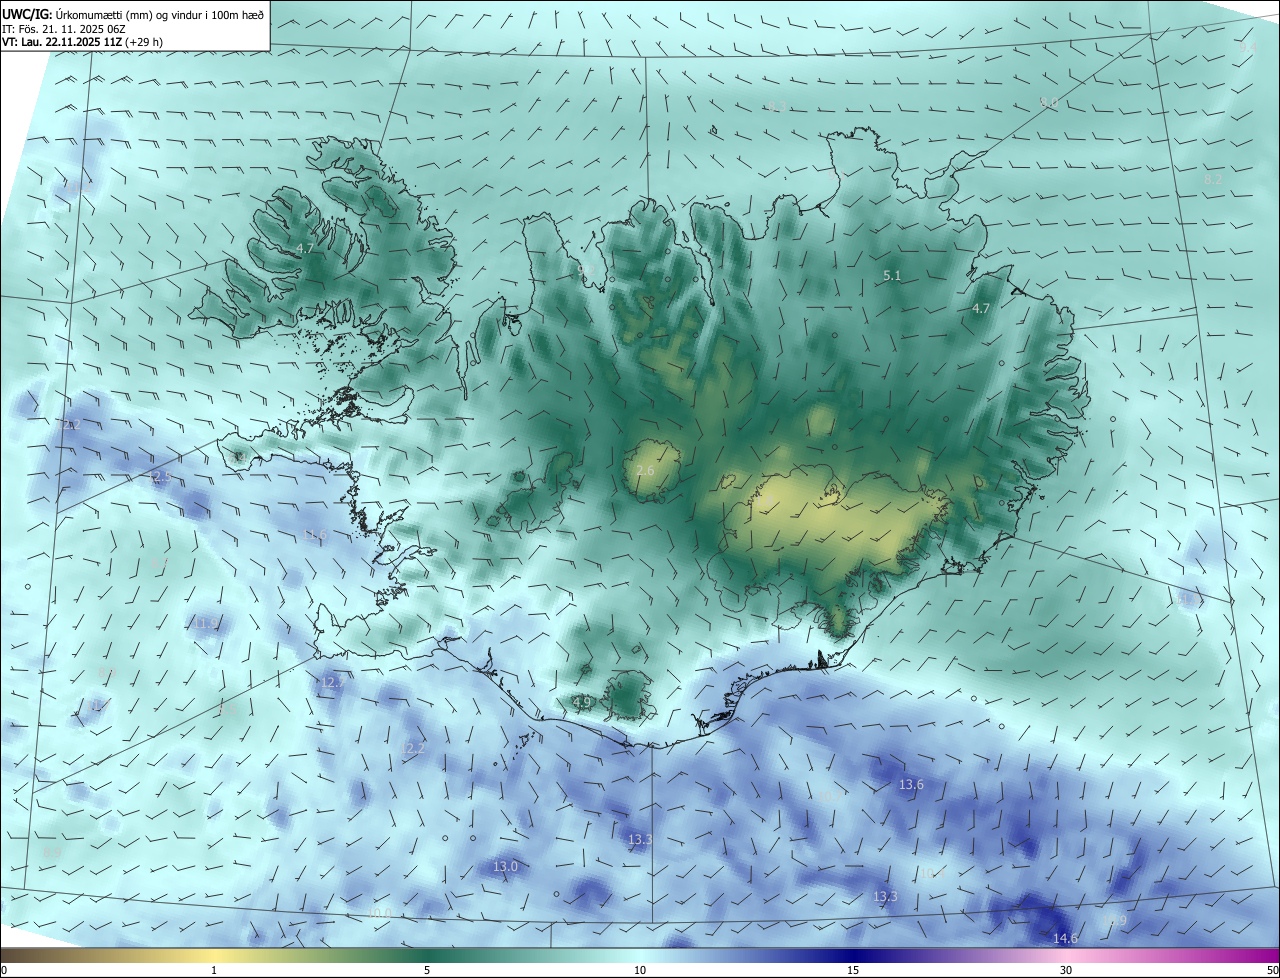Click the initial time 'IT: Fös. 21. 11. 2025 06Z'
This screenshot has width=1280, height=978.
coord(63,28)
